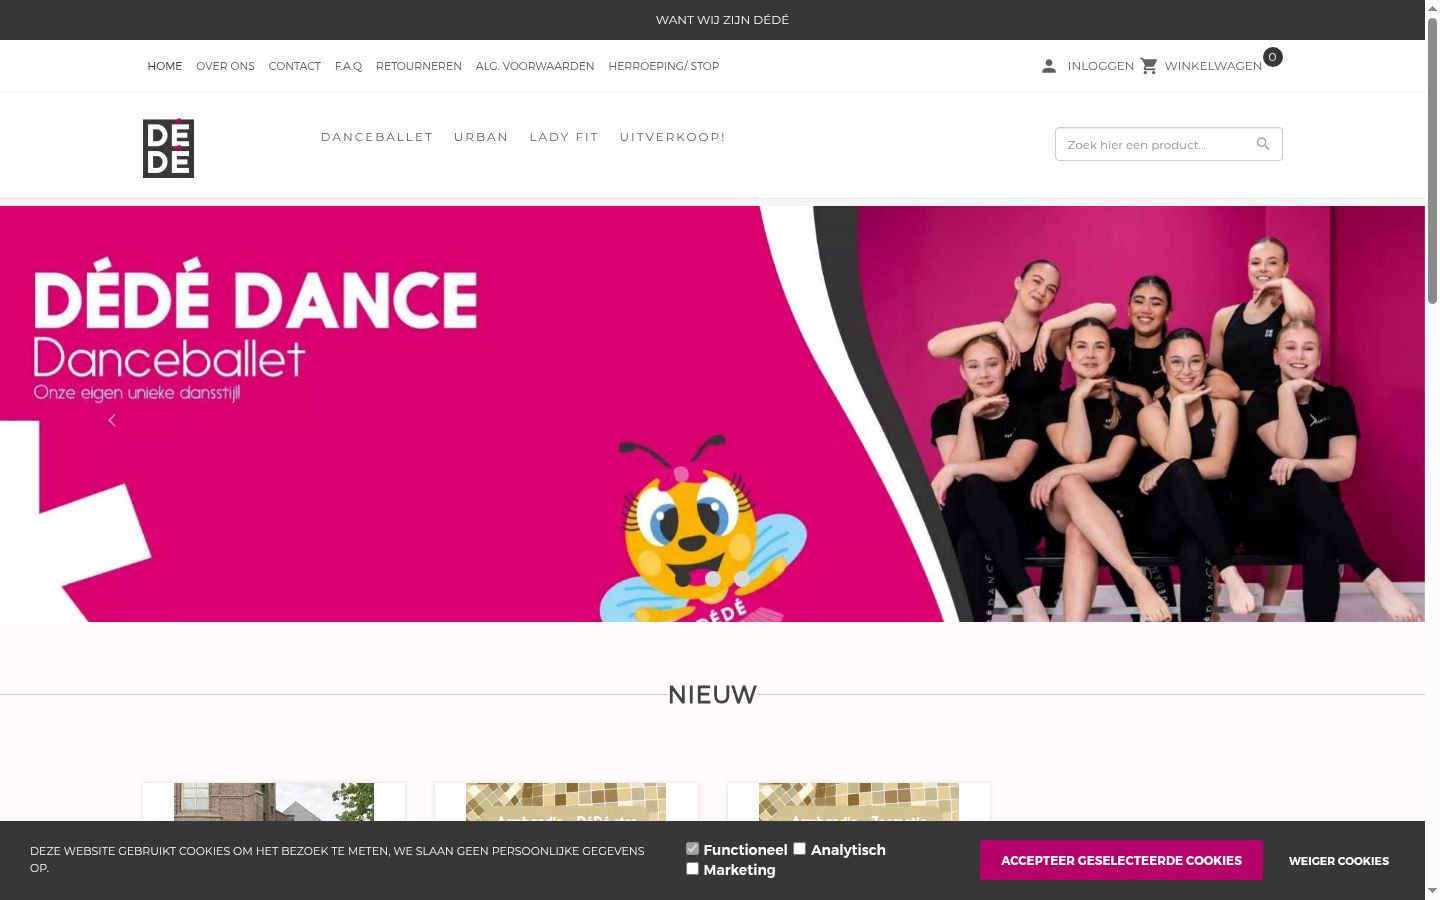The image size is (1440, 900).
Task: Toggle the Functioneel cookie checkbox
Action: point(692,849)
